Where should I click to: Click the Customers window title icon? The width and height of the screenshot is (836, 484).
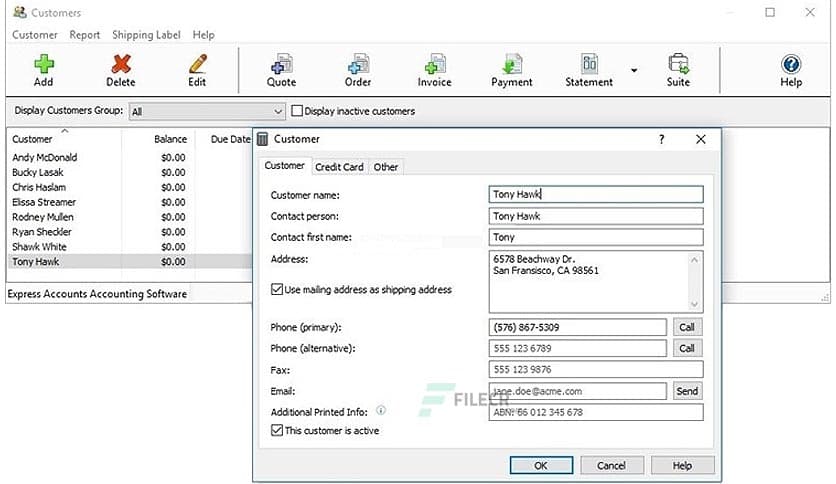pos(20,12)
